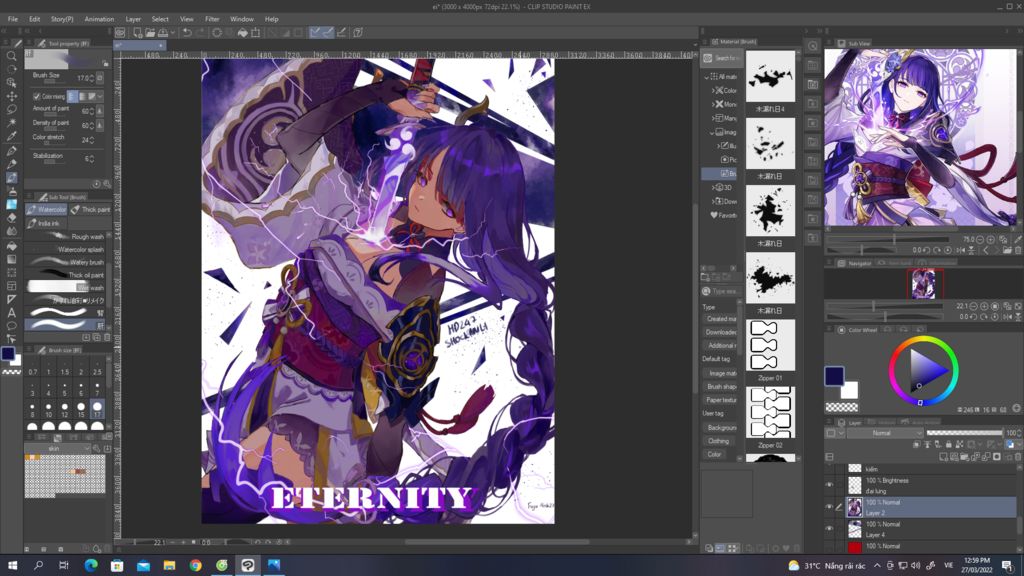Select the Pencil tool
This screenshot has width=1024, height=576.
[11, 164]
